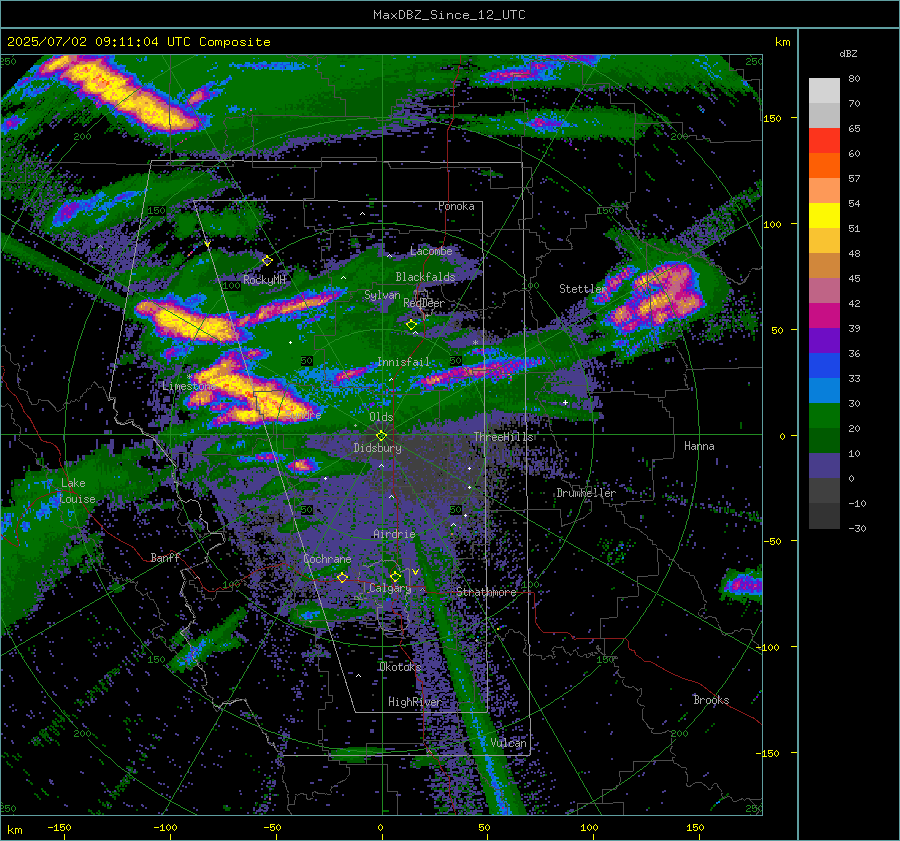This screenshot has width=900, height=841.
Task: Click the dBZ legend heading
Action: 848,53
